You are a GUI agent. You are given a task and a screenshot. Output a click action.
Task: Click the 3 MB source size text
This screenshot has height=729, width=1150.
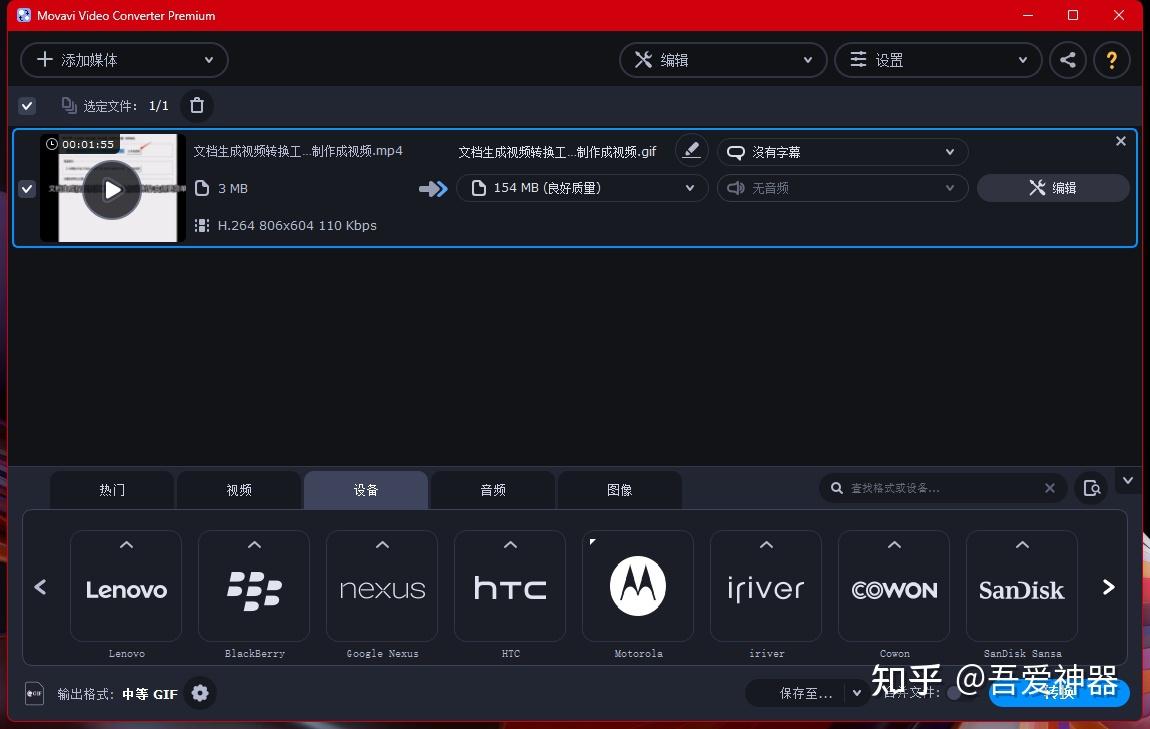click(x=232, y=188)
